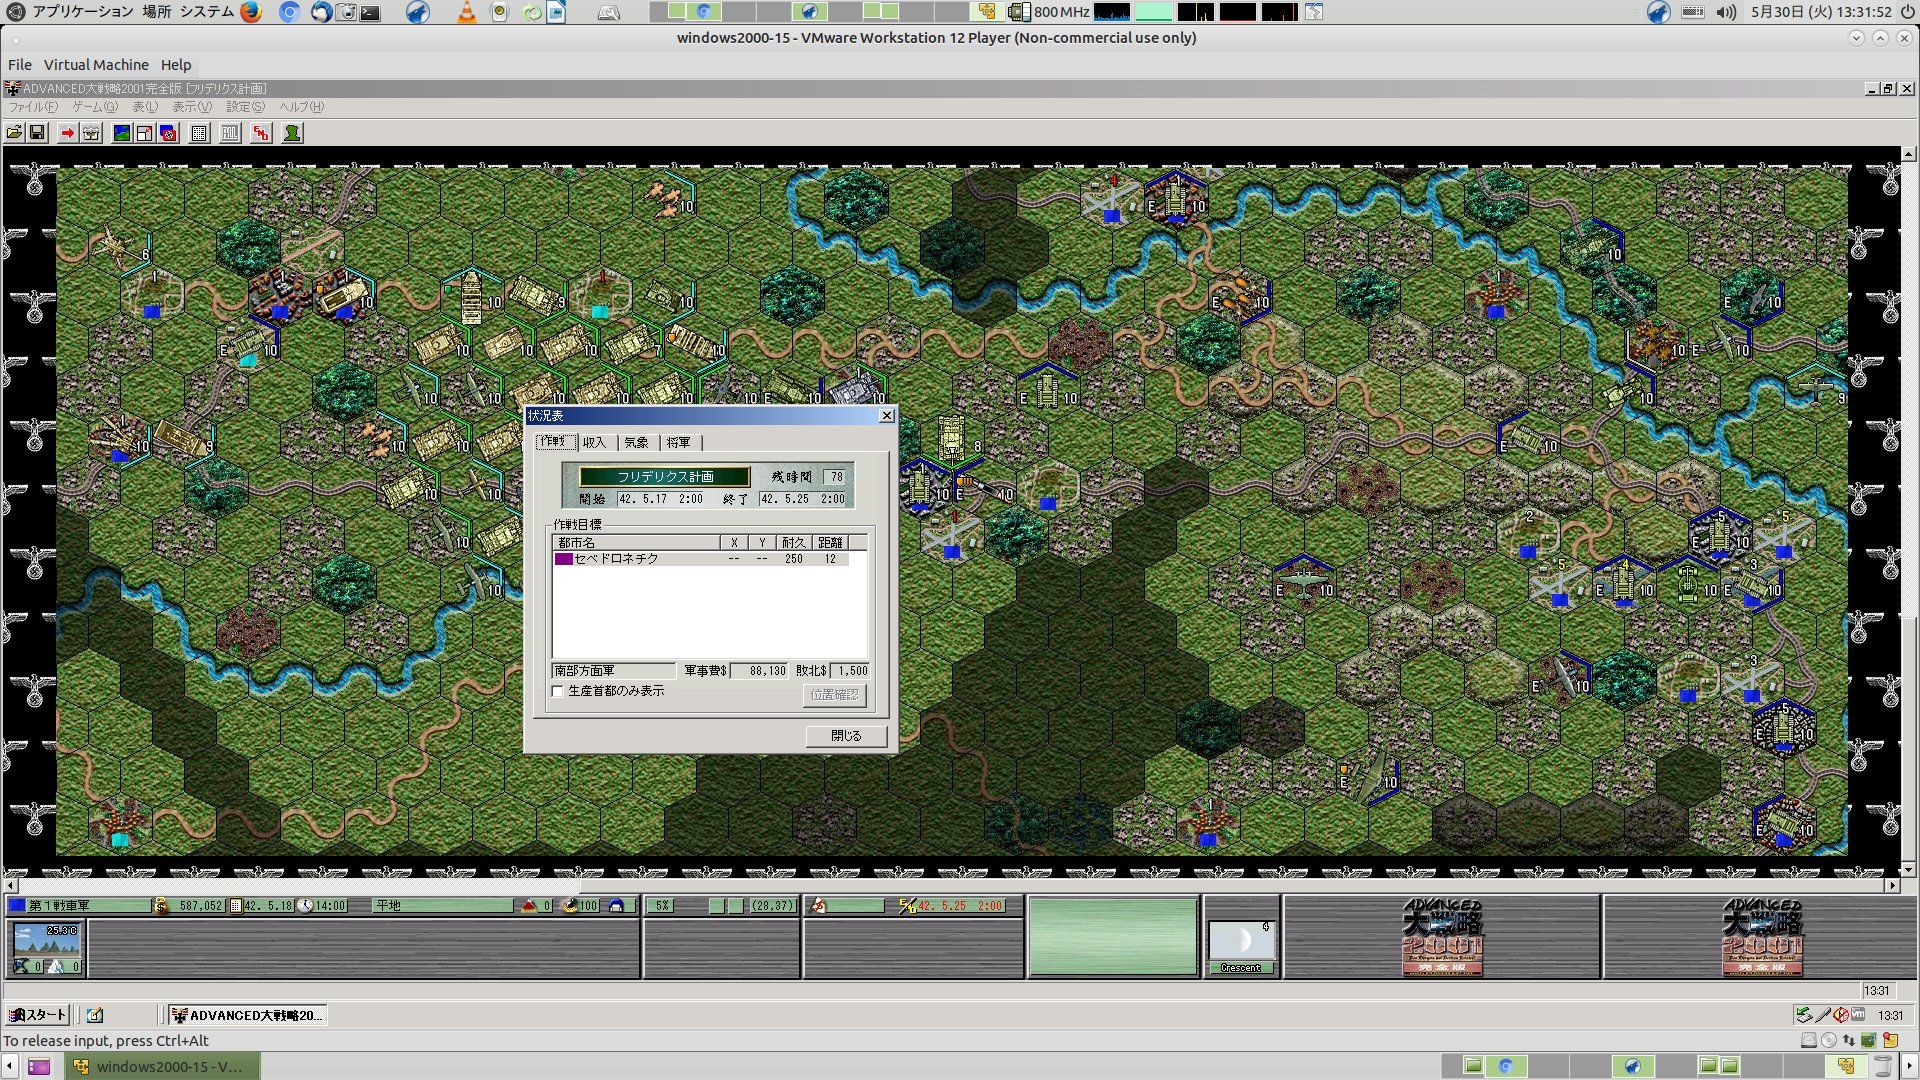Screen dimensions: 1920x1080
Task: Open the VMware Virtual Machine menu
Action: pos(96,65)
